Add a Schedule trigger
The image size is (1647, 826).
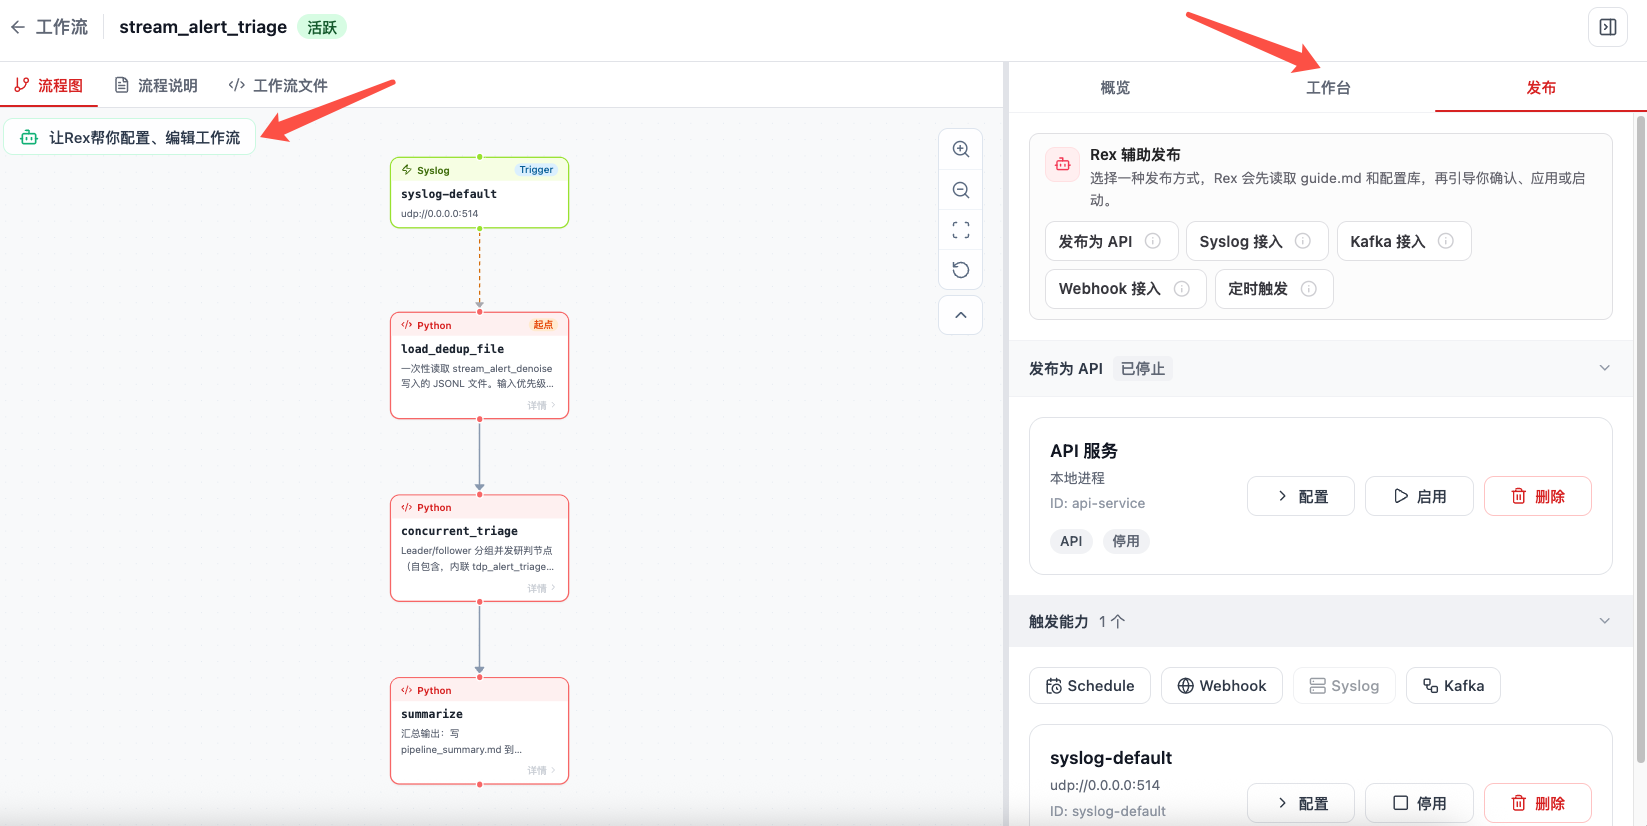(1090, 686)
